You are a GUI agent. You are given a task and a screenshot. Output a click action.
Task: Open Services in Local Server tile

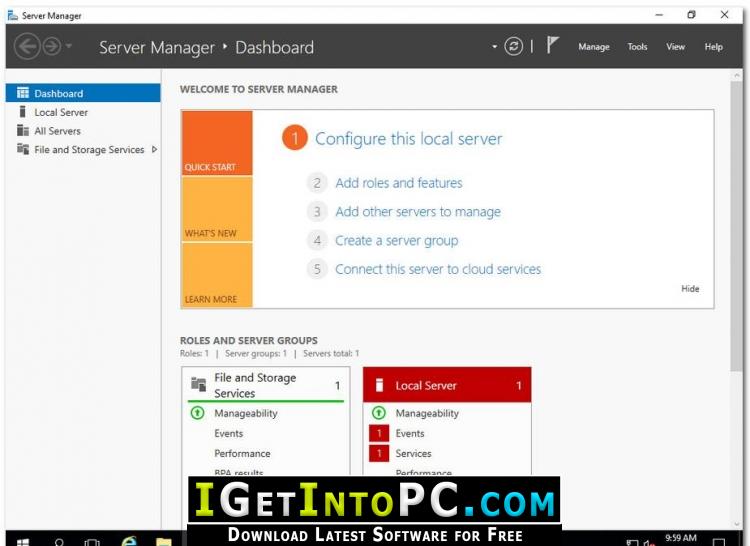pyautogui.click(x=413, y=454)
